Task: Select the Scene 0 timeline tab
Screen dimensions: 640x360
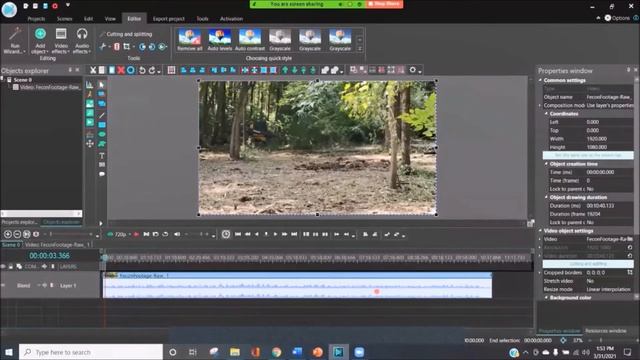Action: tap(11, 245)
